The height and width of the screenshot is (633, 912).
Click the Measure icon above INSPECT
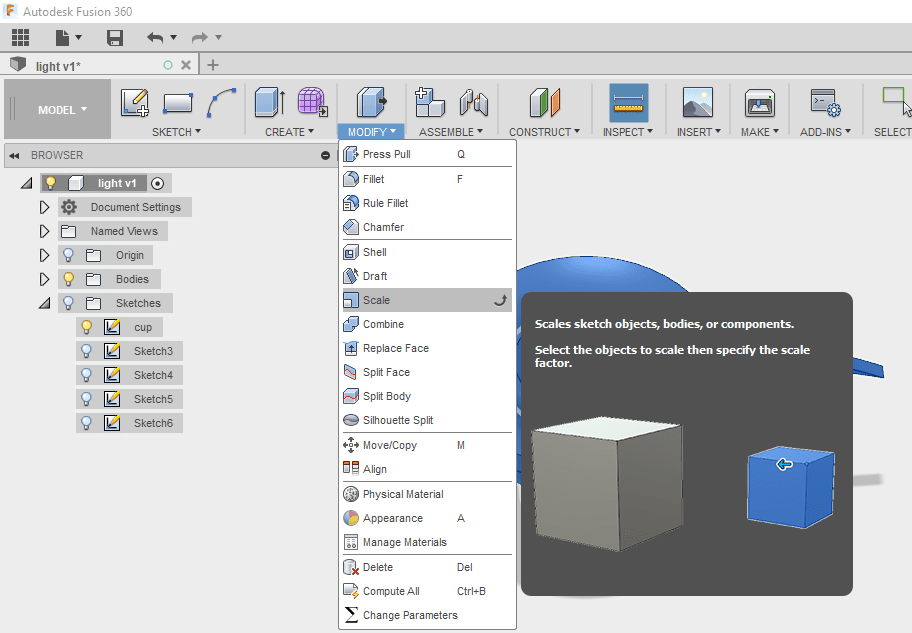click(x=629, y=103)
